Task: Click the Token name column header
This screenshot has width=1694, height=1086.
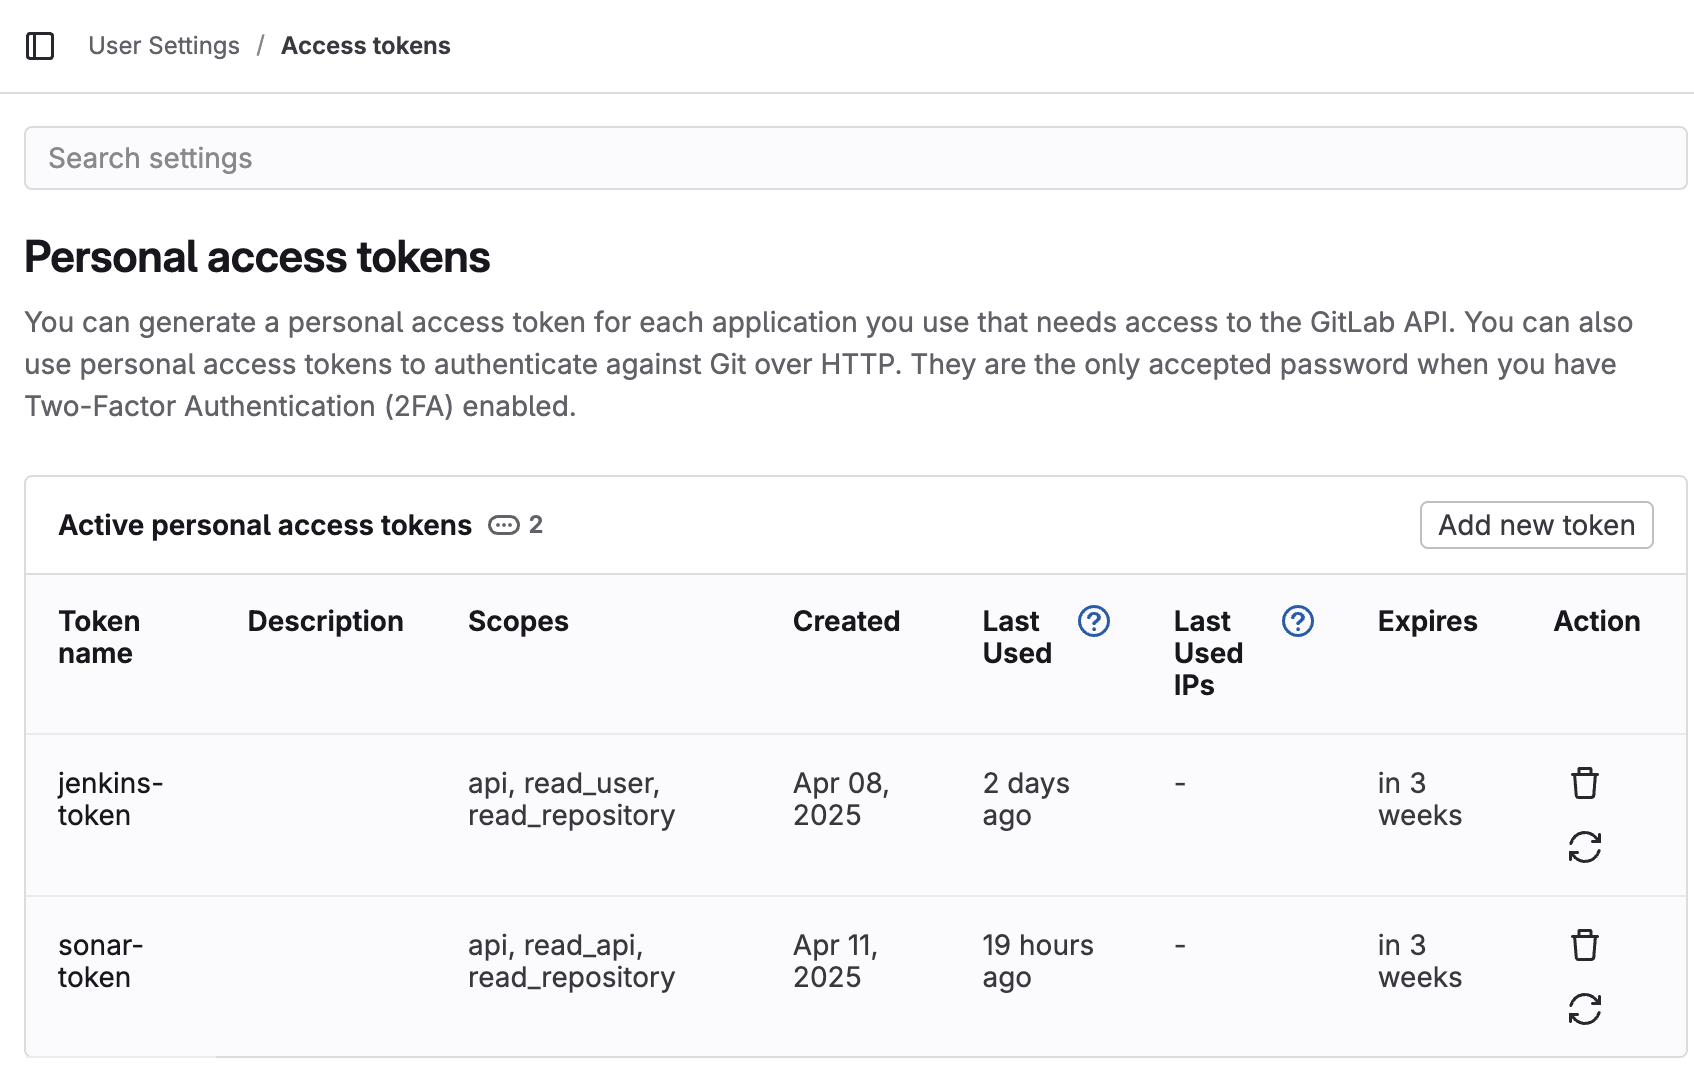Action: pos(99,637)
